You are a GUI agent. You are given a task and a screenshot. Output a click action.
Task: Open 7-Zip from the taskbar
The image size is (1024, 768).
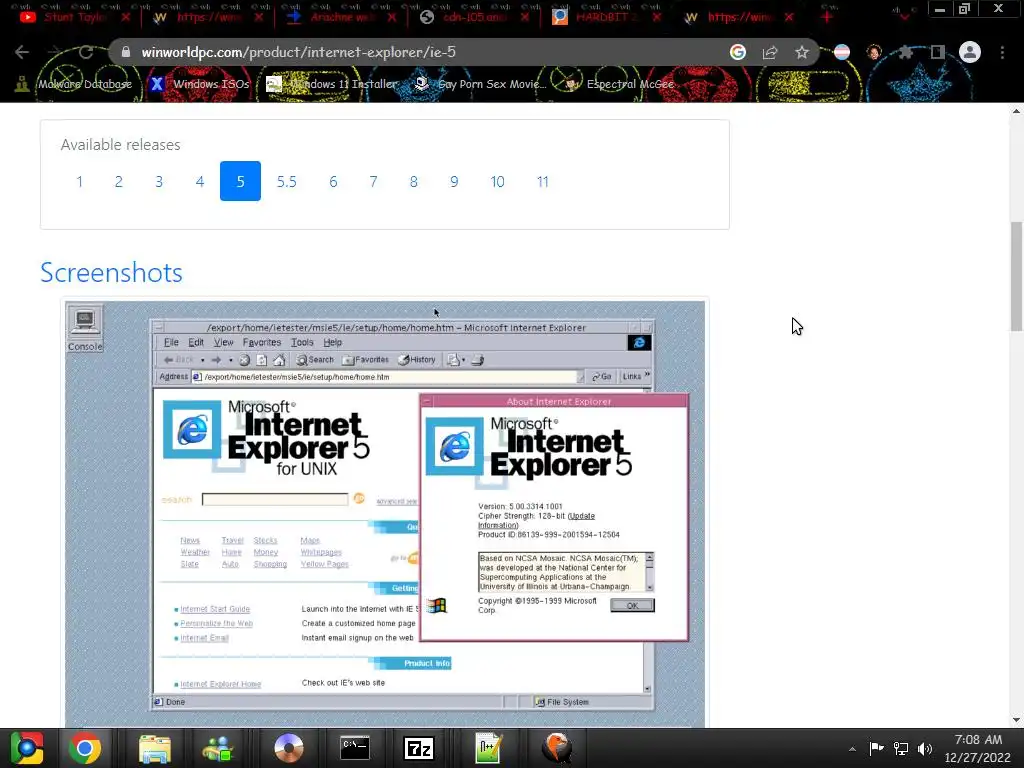pos(419,748)
